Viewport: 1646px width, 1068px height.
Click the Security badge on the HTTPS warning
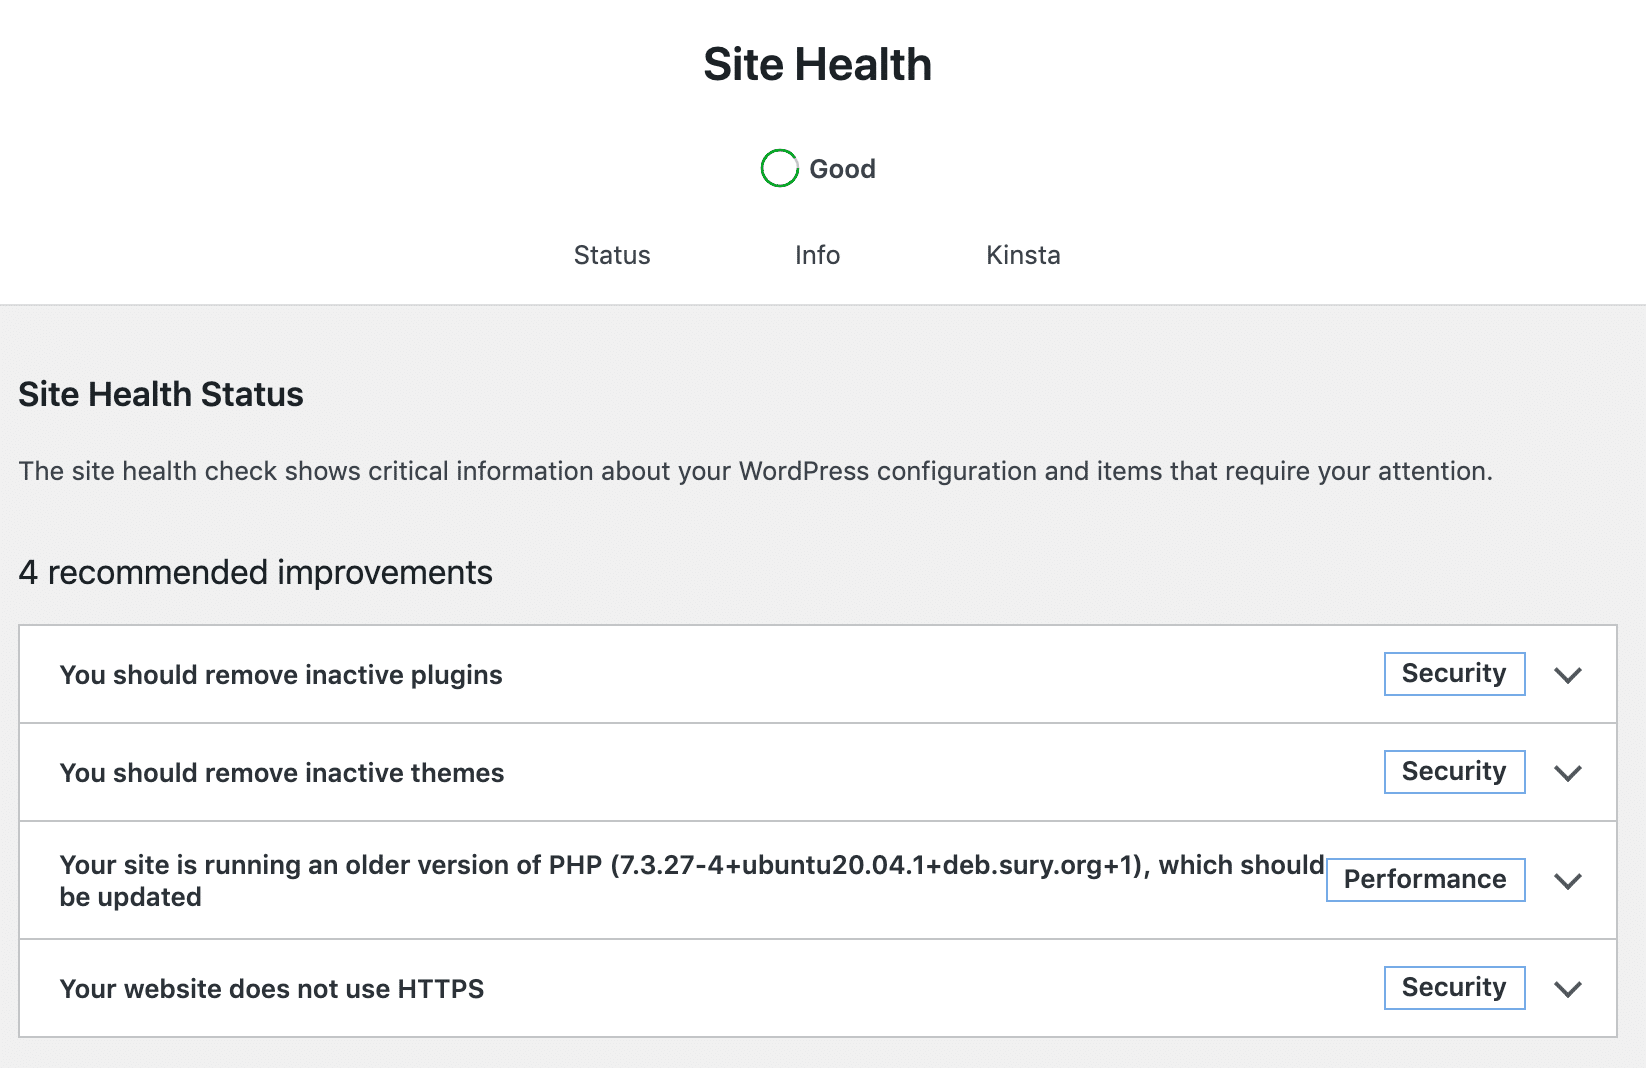pos(1454,987)
